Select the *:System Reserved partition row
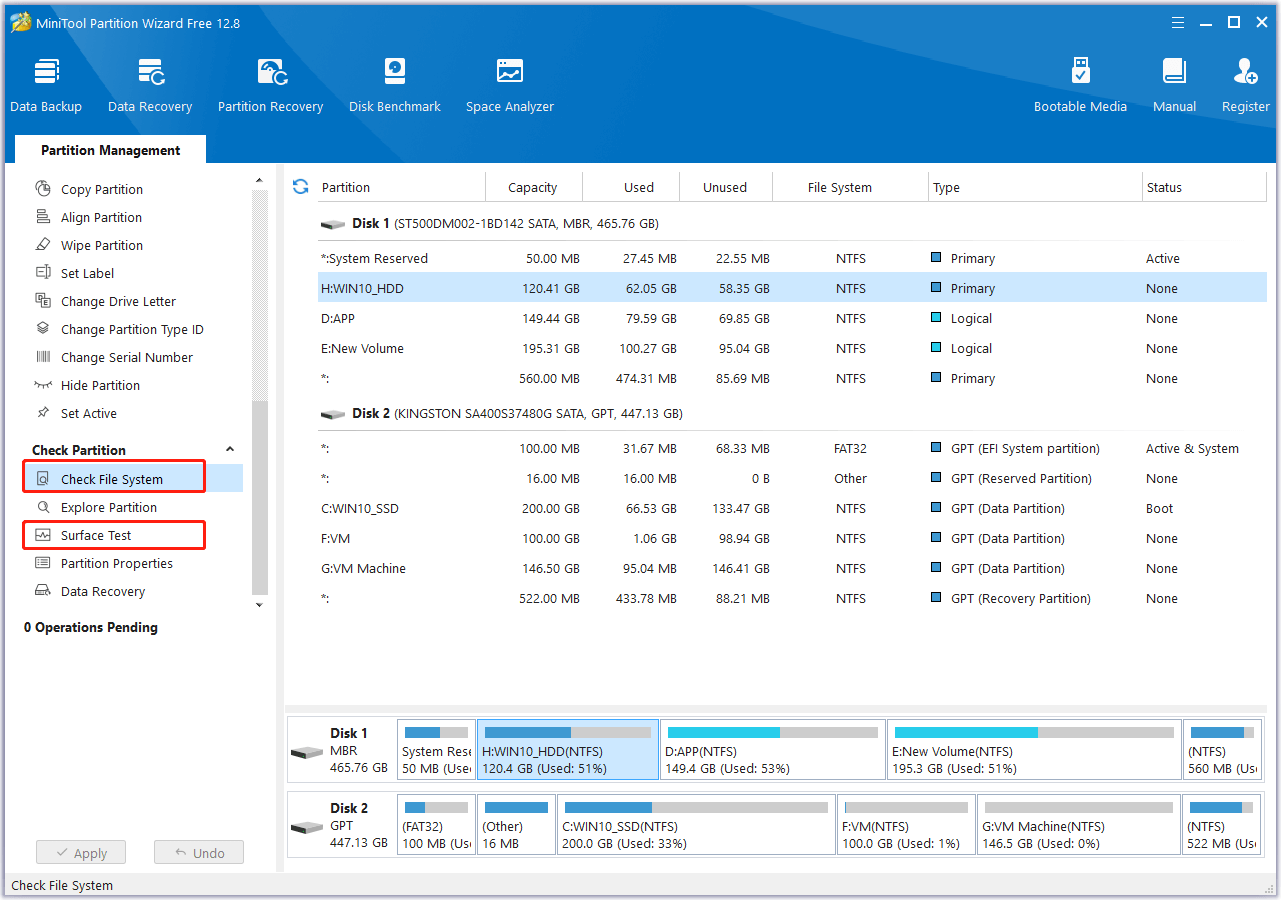The width and height of the screenshot is (1281, 900). coord(793,258)
